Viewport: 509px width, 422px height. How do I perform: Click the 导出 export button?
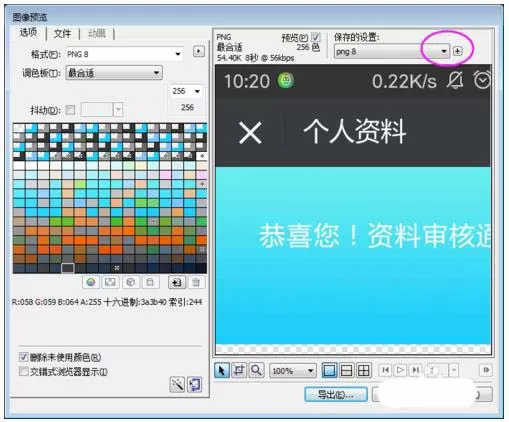click(336, 395)
